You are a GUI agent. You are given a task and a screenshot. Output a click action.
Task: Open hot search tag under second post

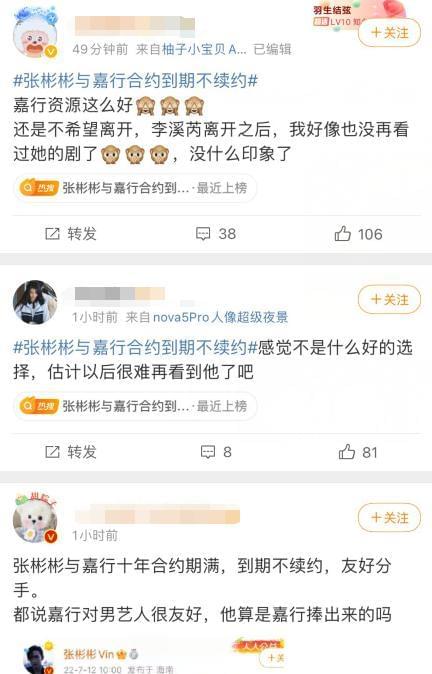tap(135, 406)
